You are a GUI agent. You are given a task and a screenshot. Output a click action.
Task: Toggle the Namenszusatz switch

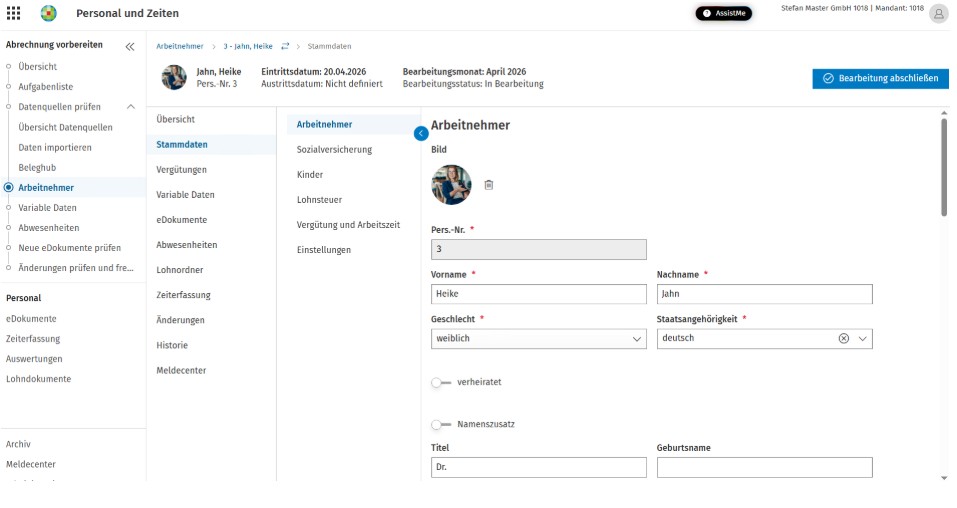click(441, 424)
